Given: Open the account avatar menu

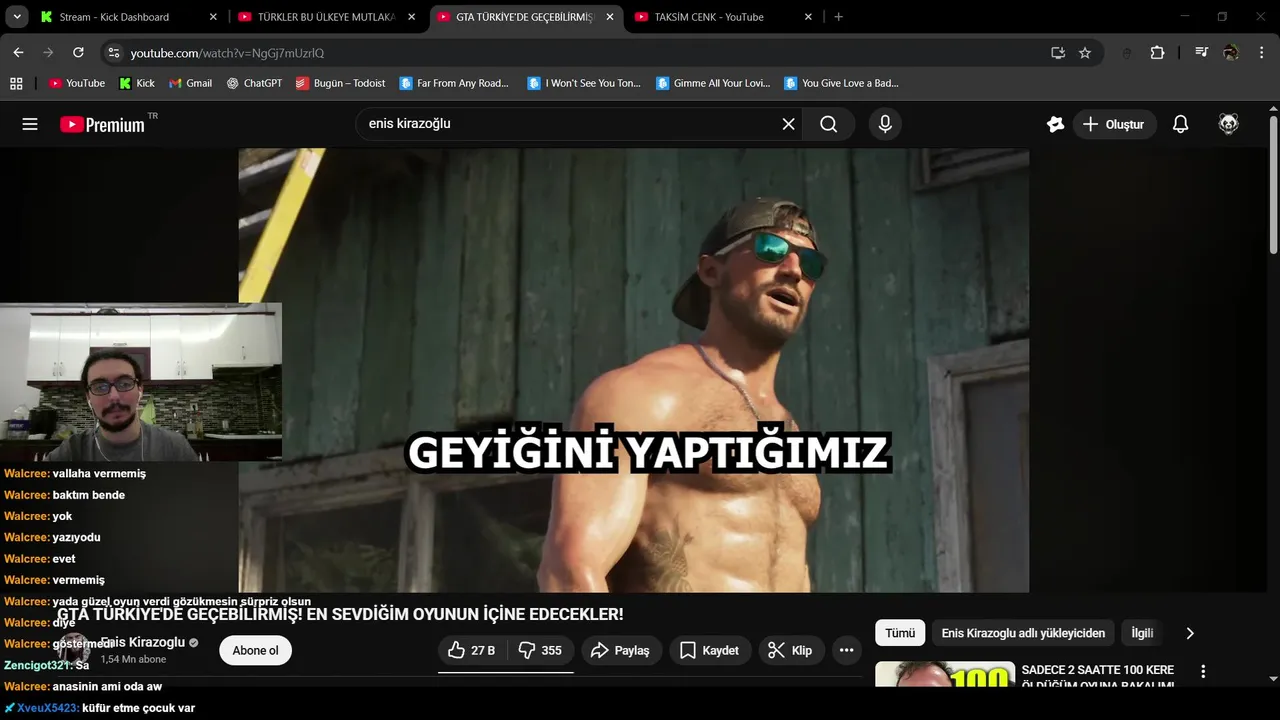Looking at the screenshot, I should [1229, 124].
